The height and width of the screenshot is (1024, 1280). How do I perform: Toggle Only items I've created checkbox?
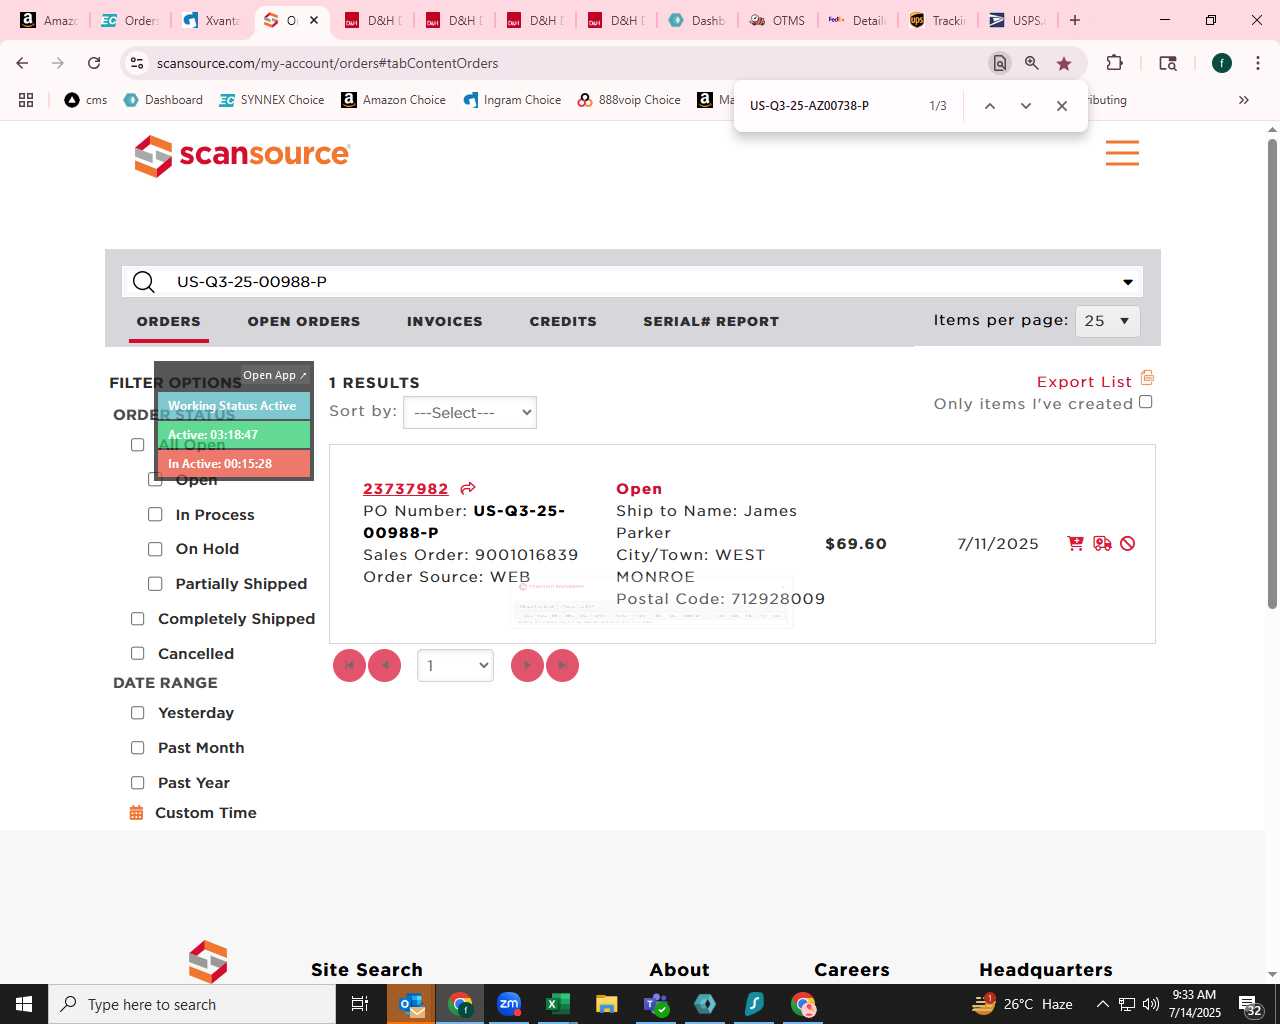1146,402
